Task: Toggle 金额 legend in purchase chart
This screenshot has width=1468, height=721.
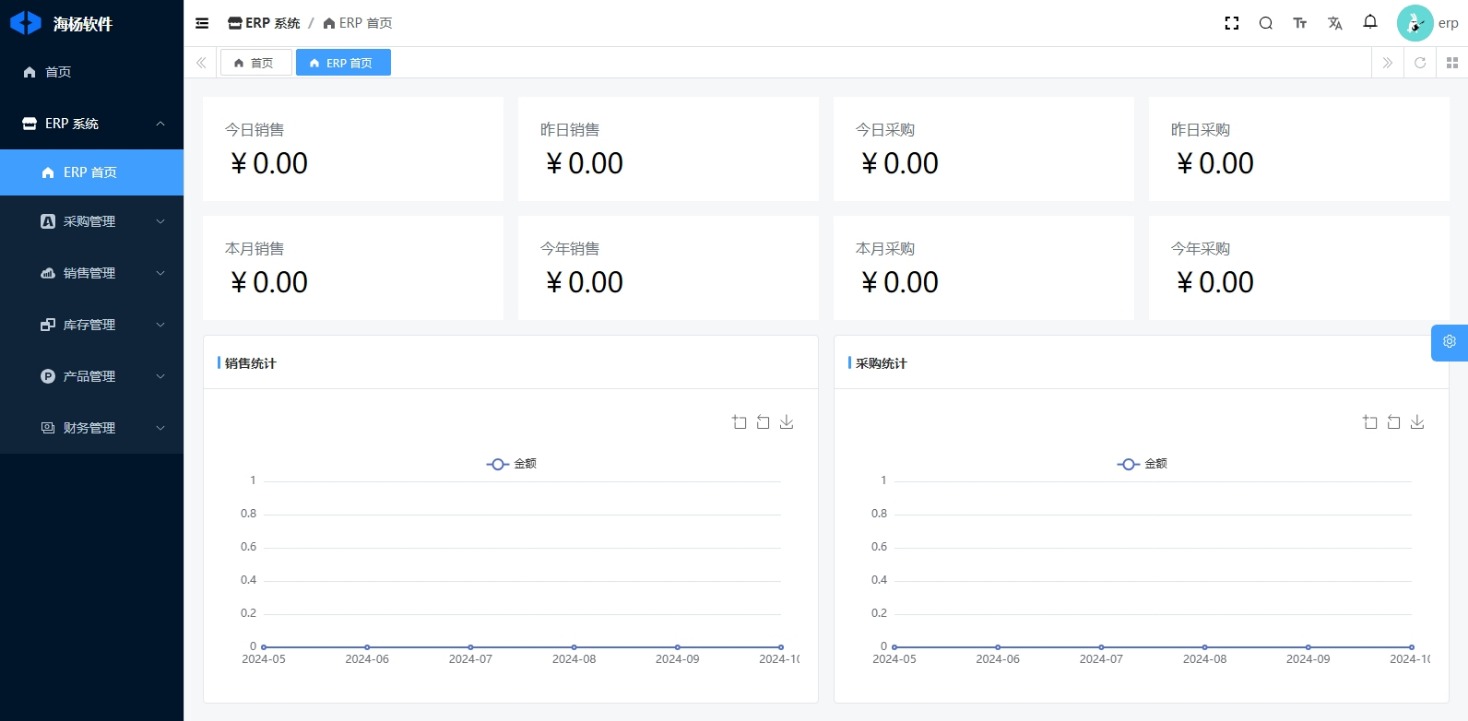Action: tap(1142, 464)
